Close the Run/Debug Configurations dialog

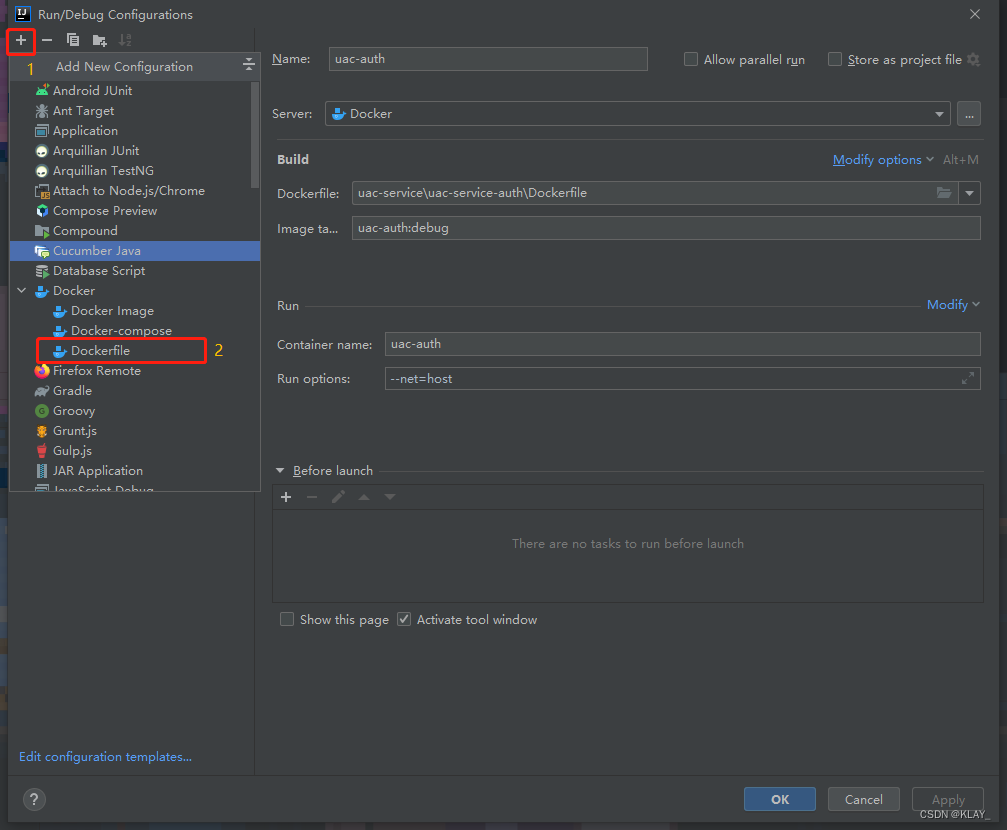tap(975, 14)
